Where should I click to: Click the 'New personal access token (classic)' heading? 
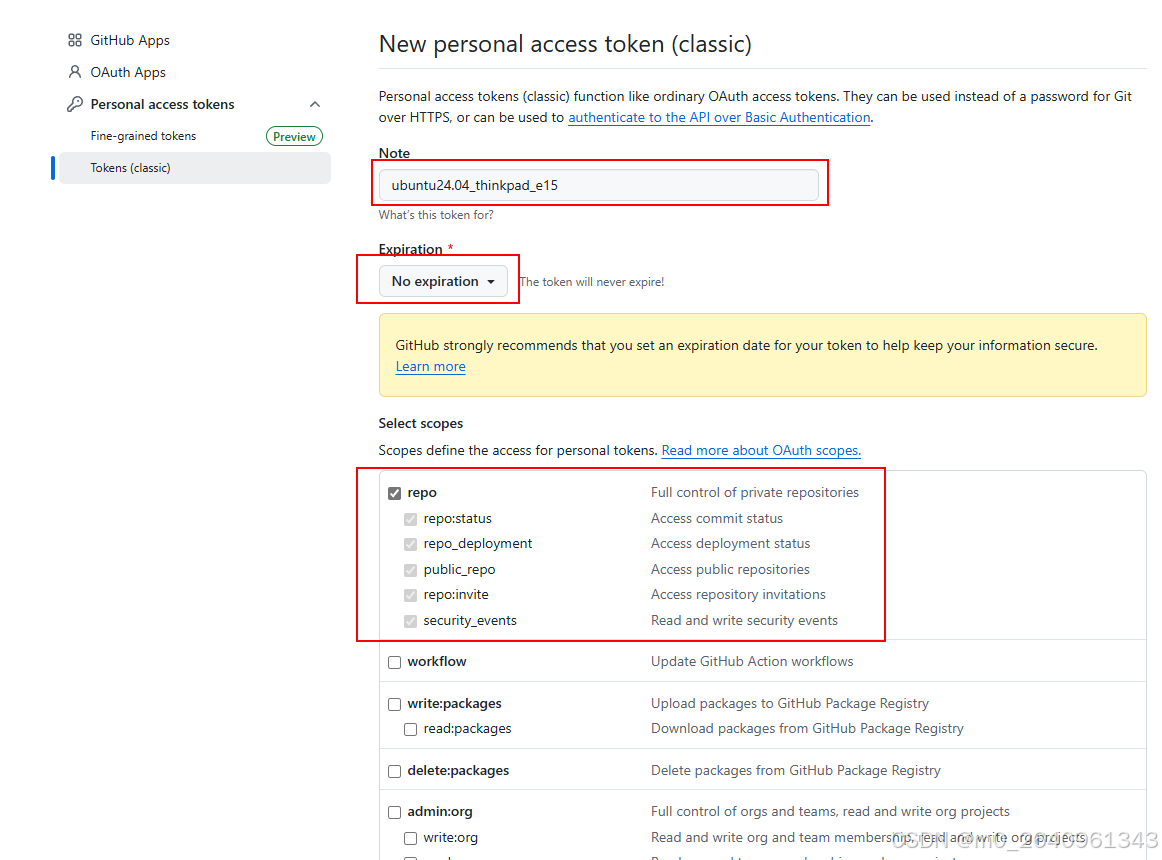tap(565, 44)
